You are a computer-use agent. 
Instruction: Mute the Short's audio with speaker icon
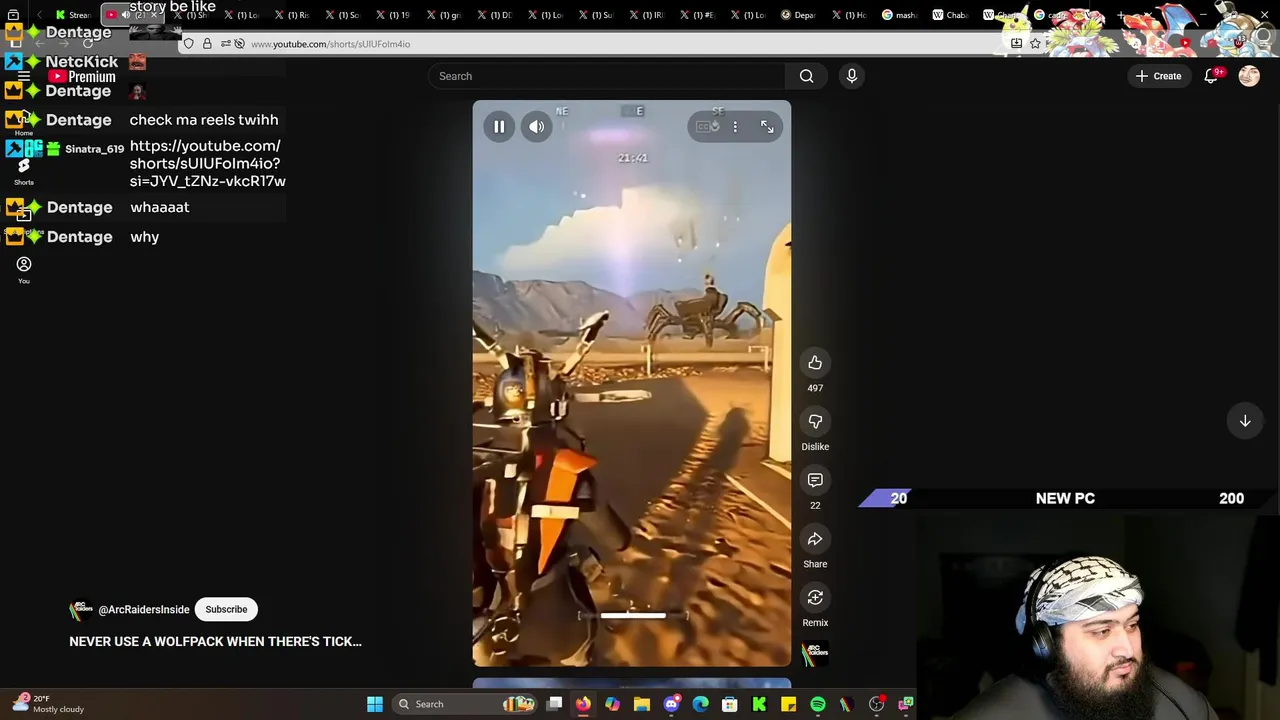tap(537, 127)
